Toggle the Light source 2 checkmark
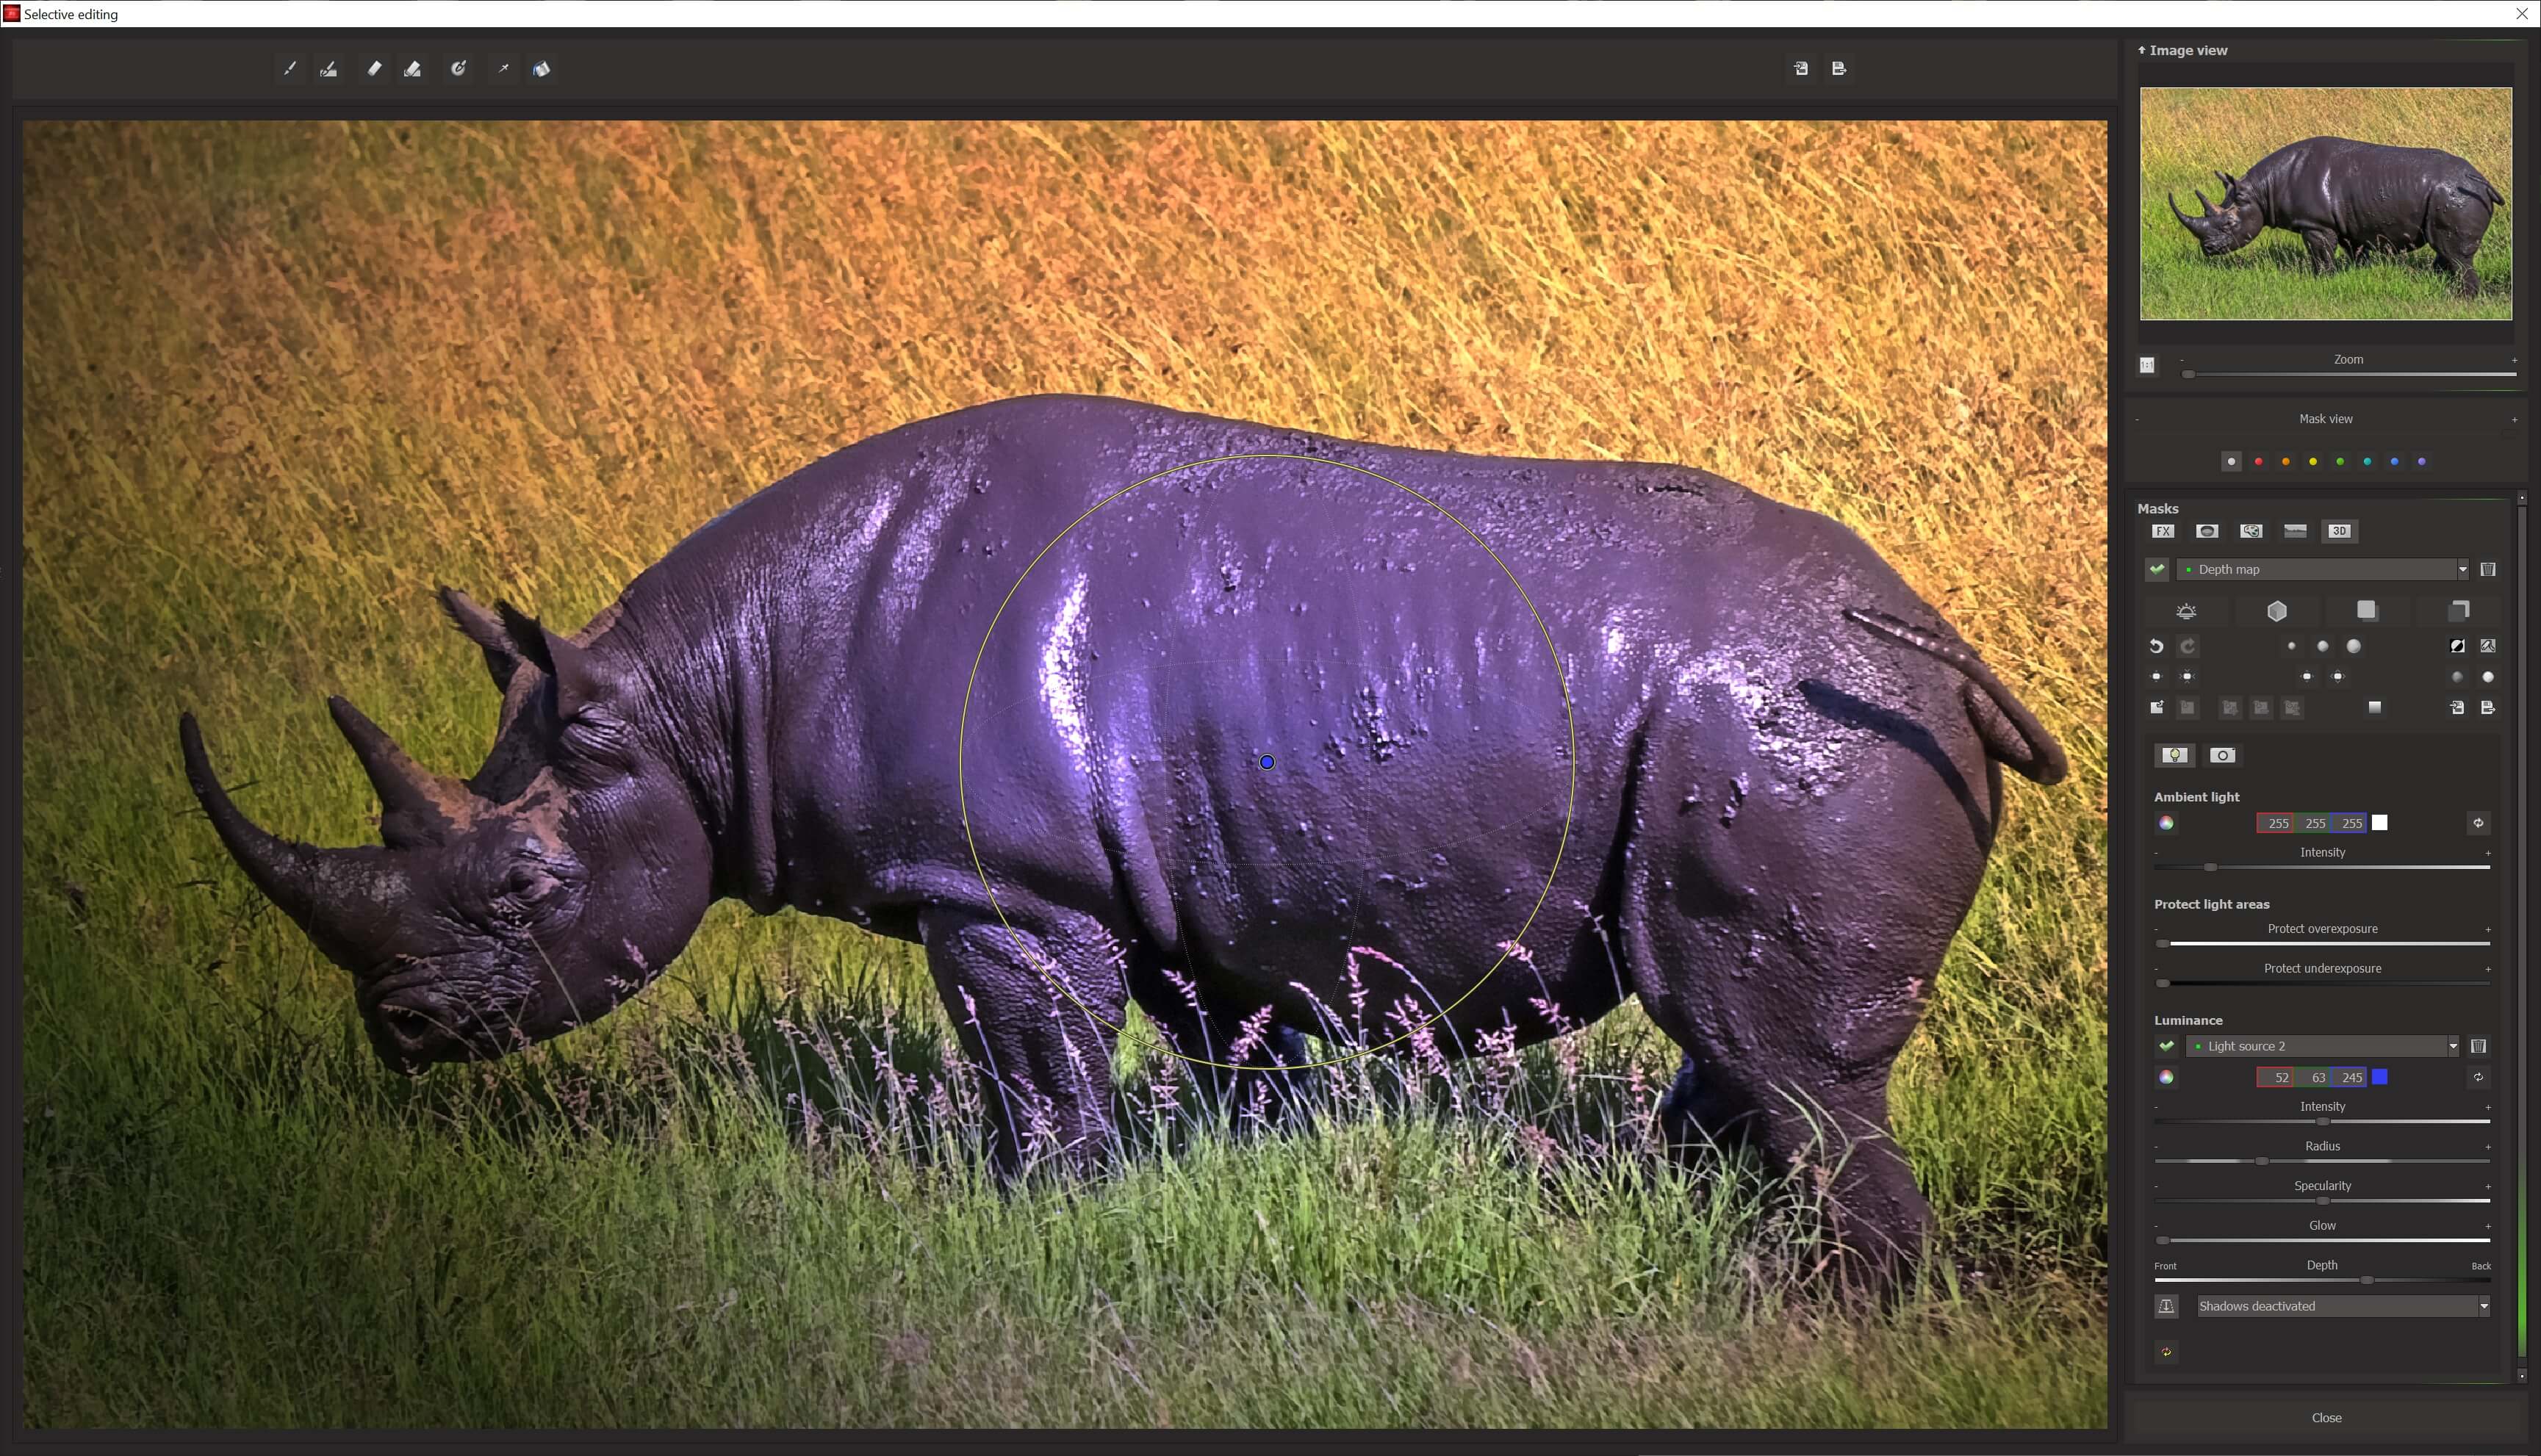2541x1456 pixels. [2166, 1046]
